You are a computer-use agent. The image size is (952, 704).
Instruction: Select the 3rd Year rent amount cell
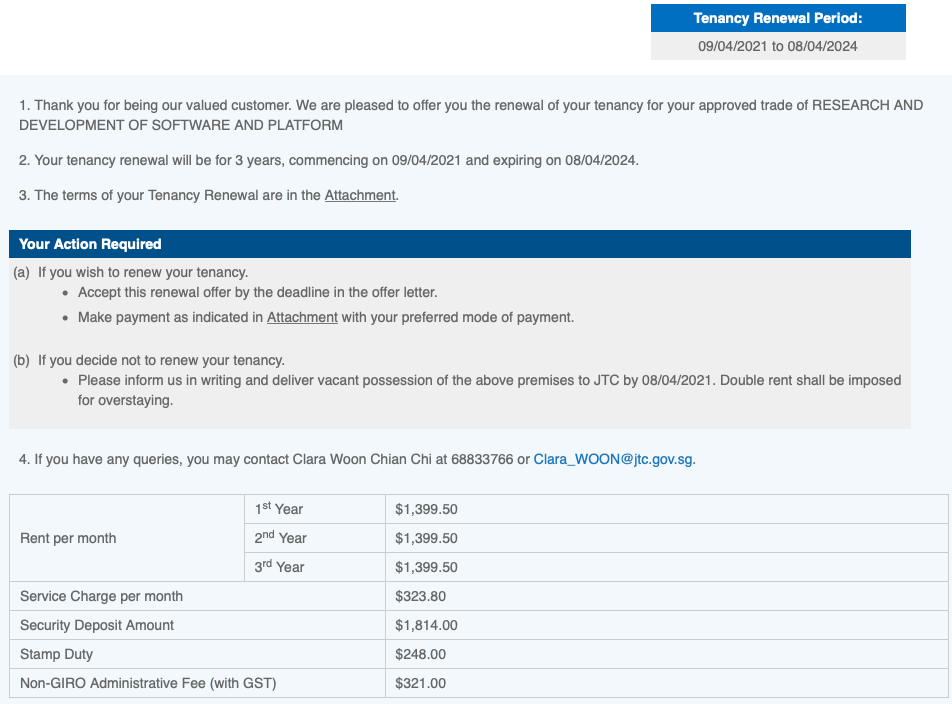(667, 567)
